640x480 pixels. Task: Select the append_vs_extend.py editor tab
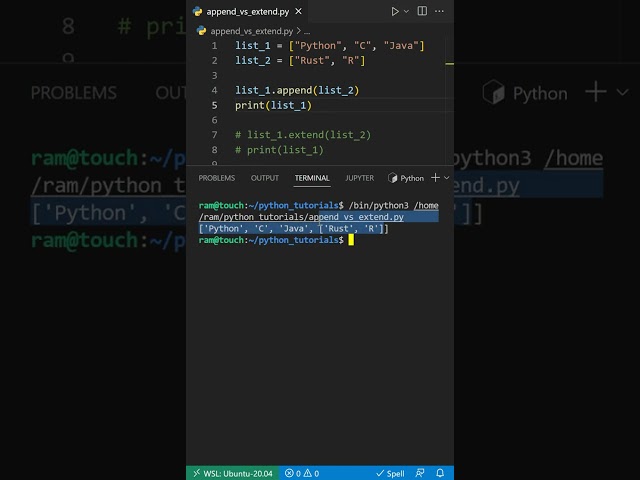[x=247, y=11]
